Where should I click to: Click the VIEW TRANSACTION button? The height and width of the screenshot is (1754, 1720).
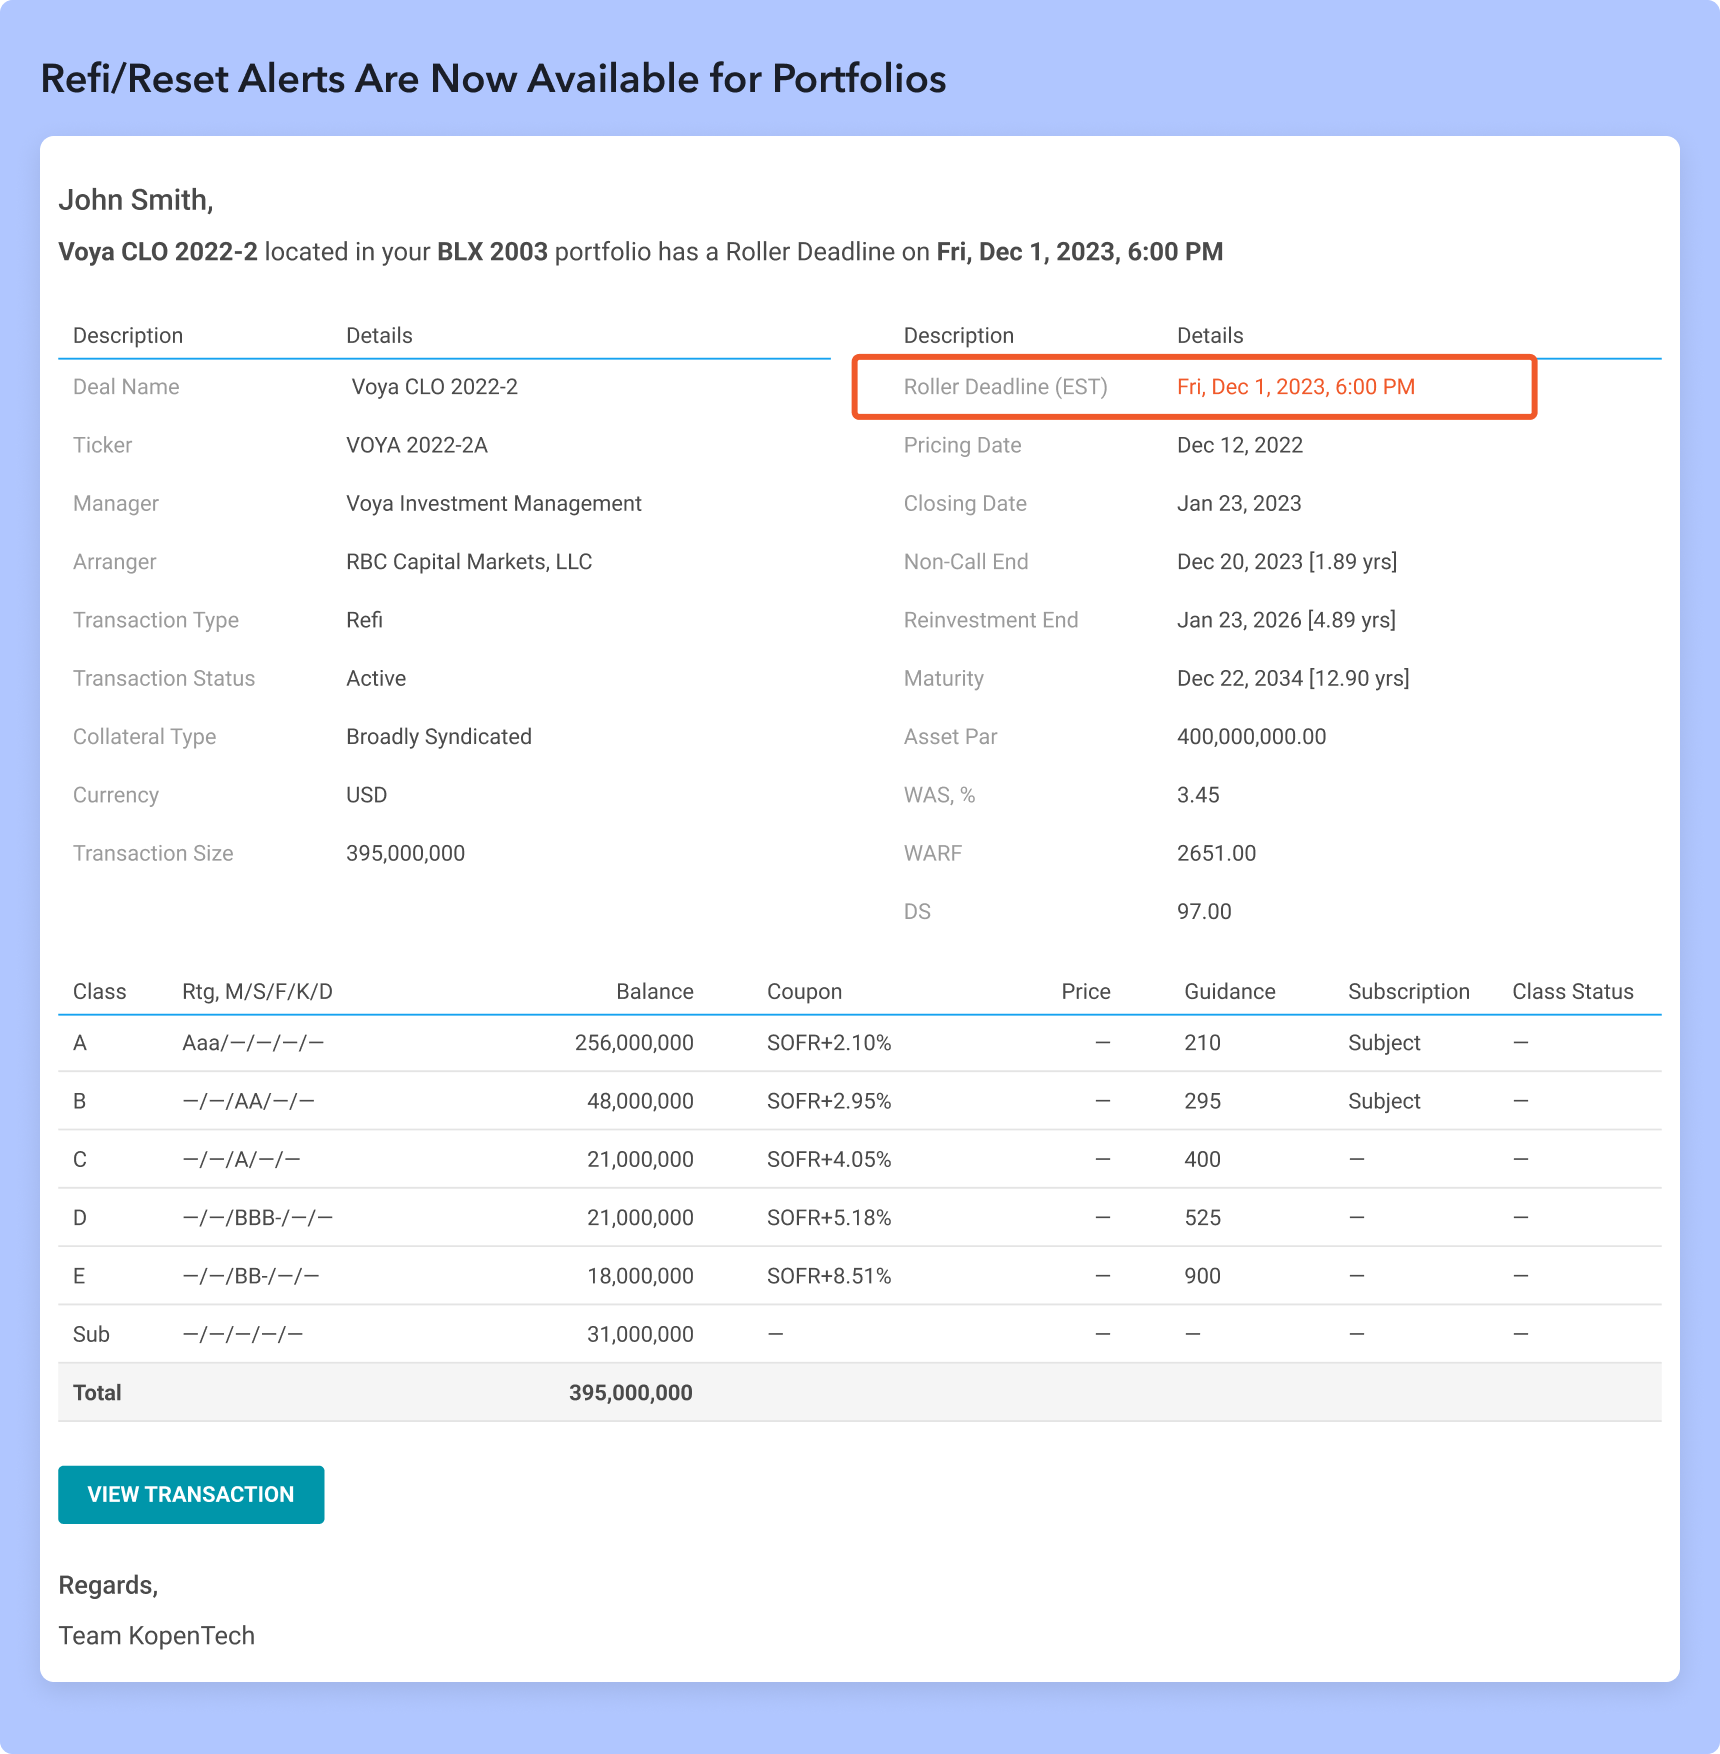pyautogui.click(x=191, y=1494)
